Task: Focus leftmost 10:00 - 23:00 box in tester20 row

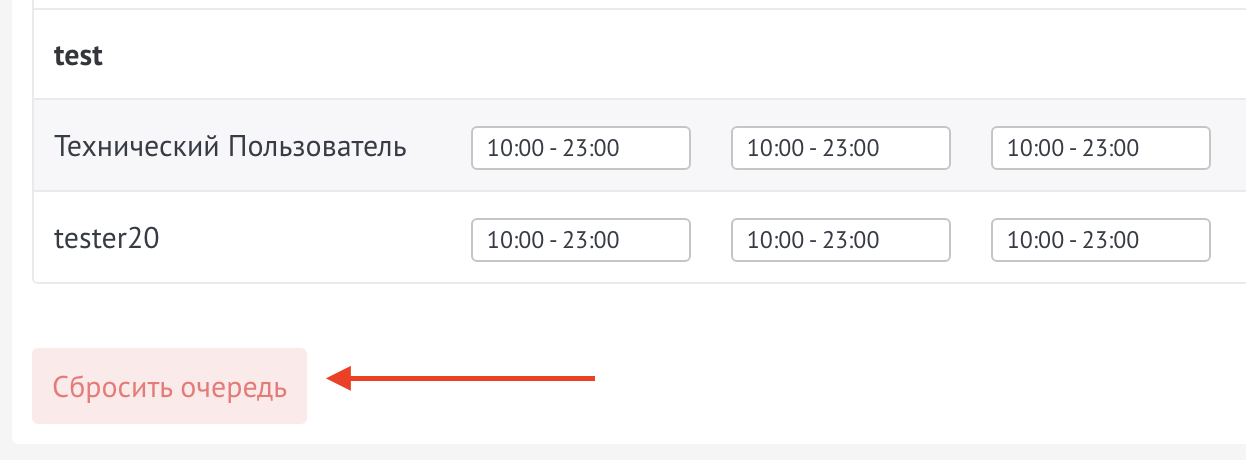Action: (580, 240)
